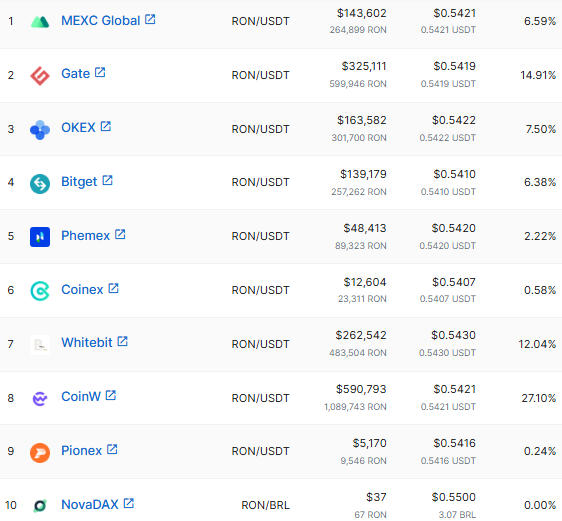Click the CoinW exchange logo

point(40,398)
